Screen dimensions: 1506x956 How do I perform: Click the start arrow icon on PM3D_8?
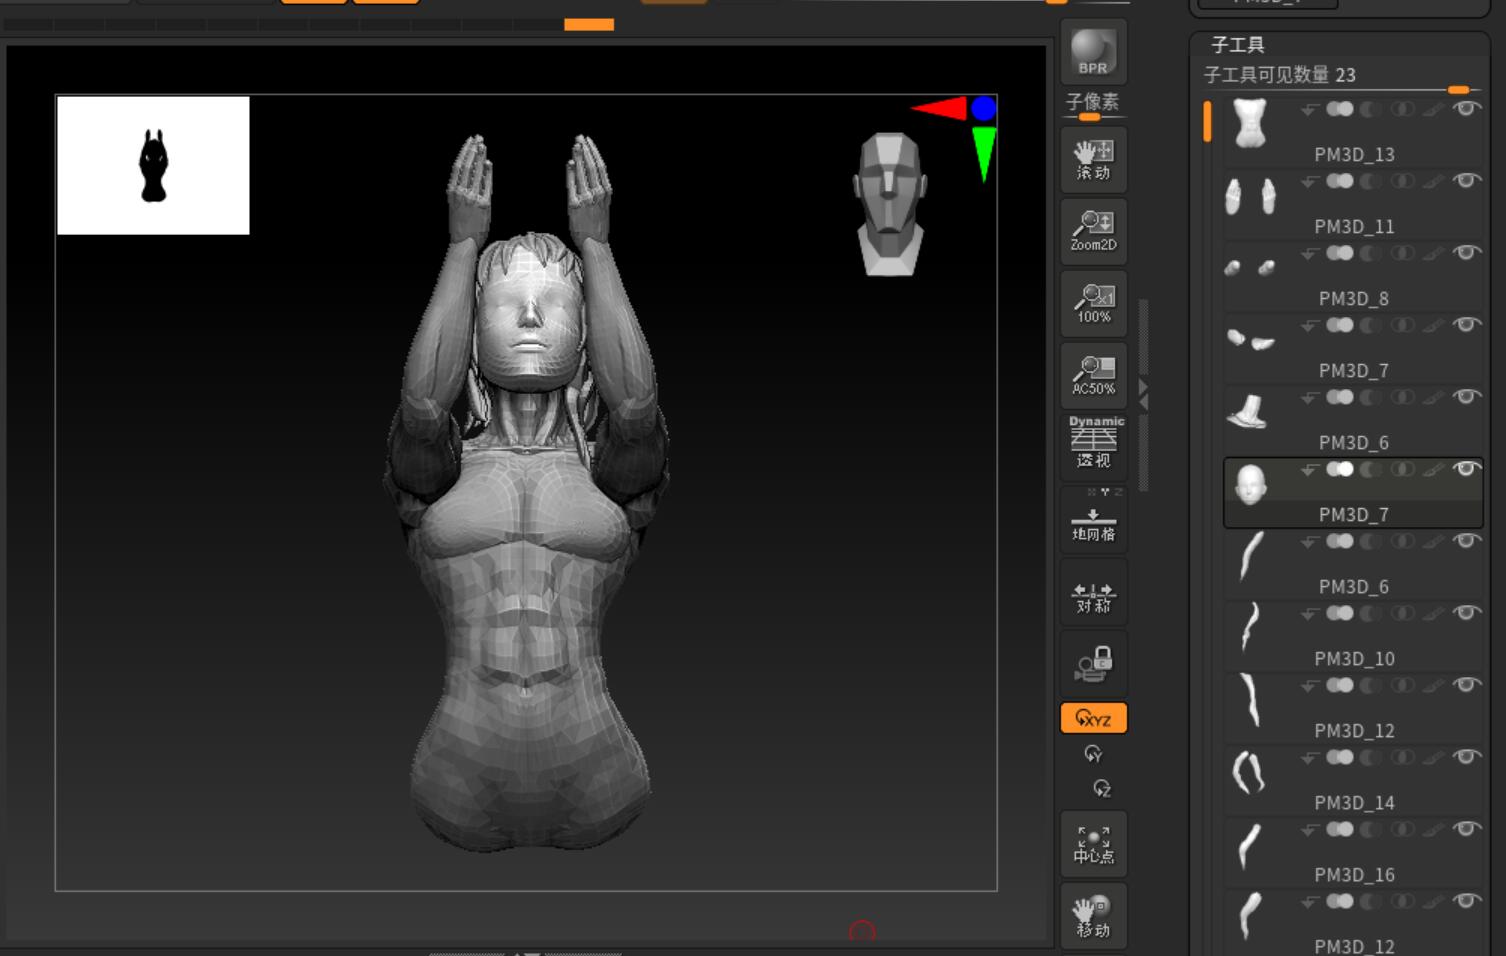[1309, 254]
